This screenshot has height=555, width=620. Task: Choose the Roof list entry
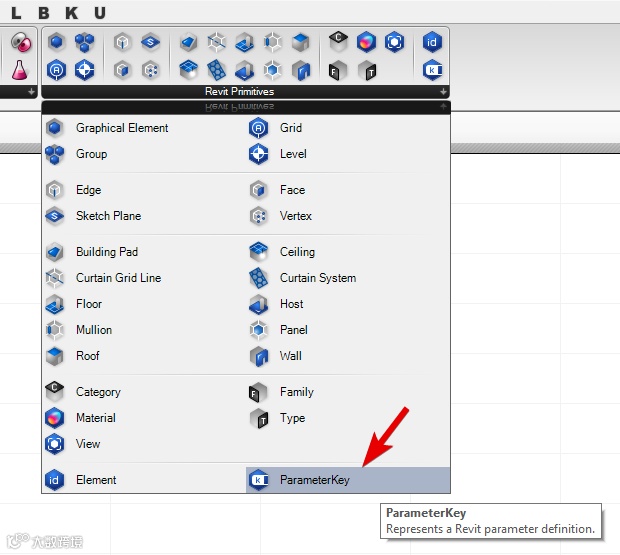[144, 356]
